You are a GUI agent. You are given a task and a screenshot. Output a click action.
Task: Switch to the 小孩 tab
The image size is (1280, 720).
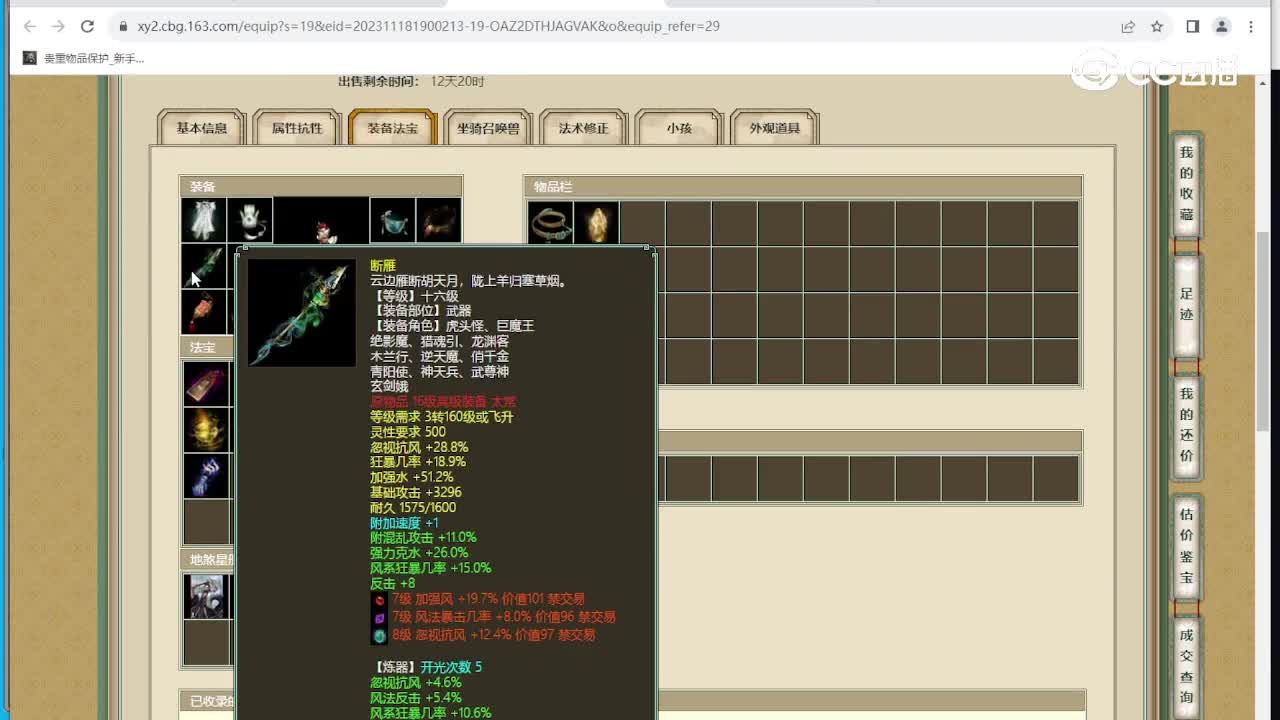[x=679, y=128]
